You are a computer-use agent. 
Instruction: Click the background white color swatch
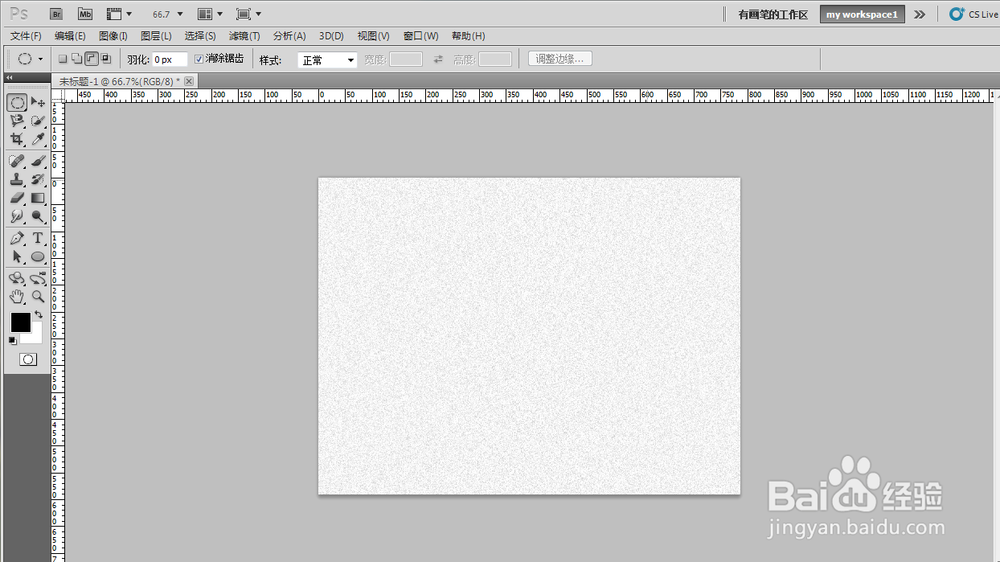point(34,336)
